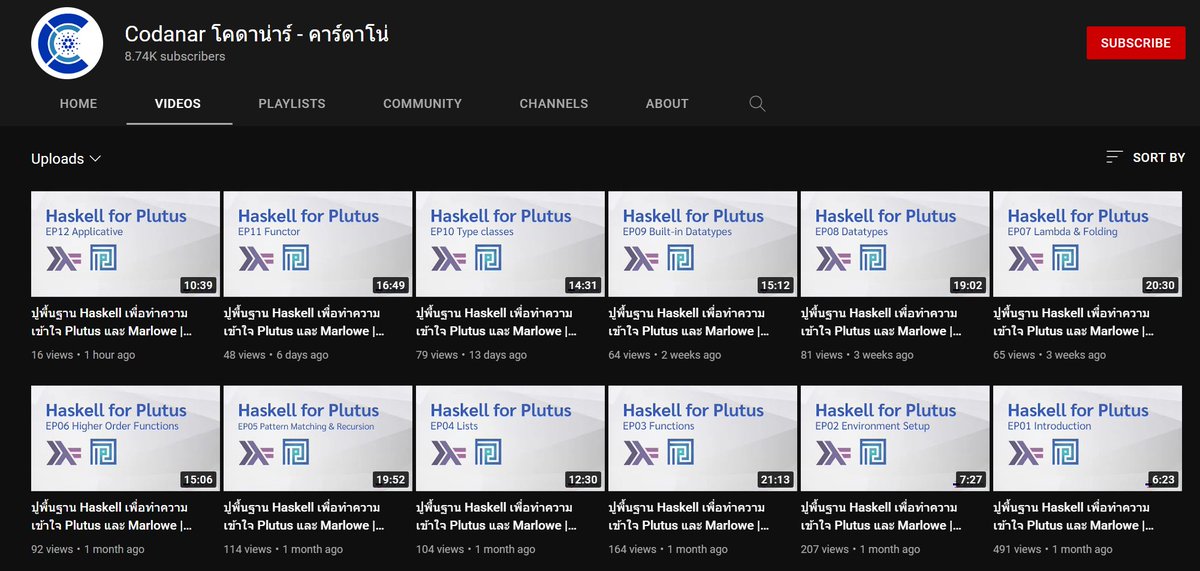Click the title of the 81-views video

click(880, 322)
